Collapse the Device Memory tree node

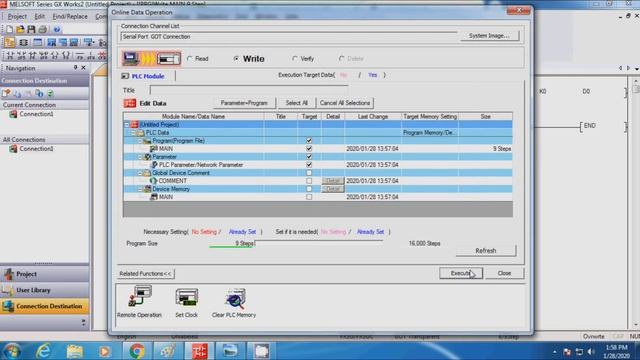(x=140, y=189)
